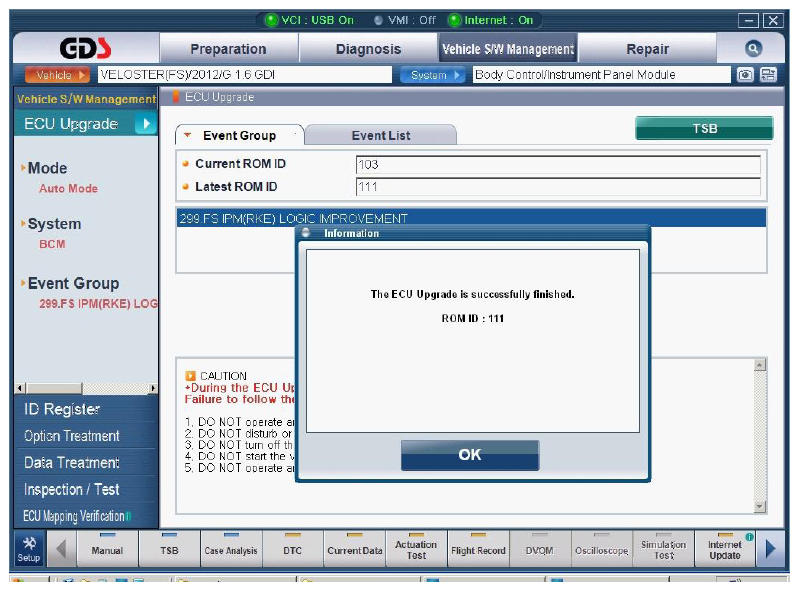
Task: Click the vehicle name VELOSTER field
Action: [245, 75]
